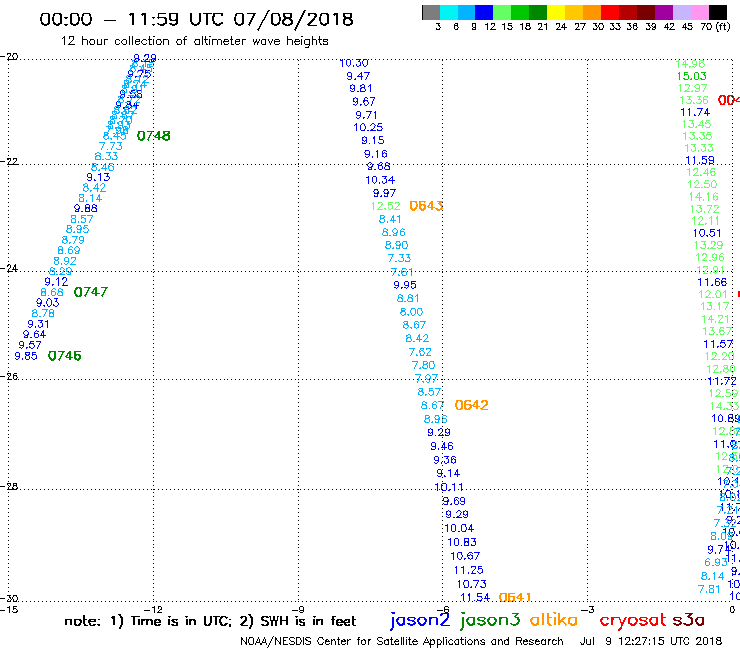Image resolution: width=740 pixels, height=650 pixels.
Task: Click the 7.33 wave height value
Action: (399, 258)
